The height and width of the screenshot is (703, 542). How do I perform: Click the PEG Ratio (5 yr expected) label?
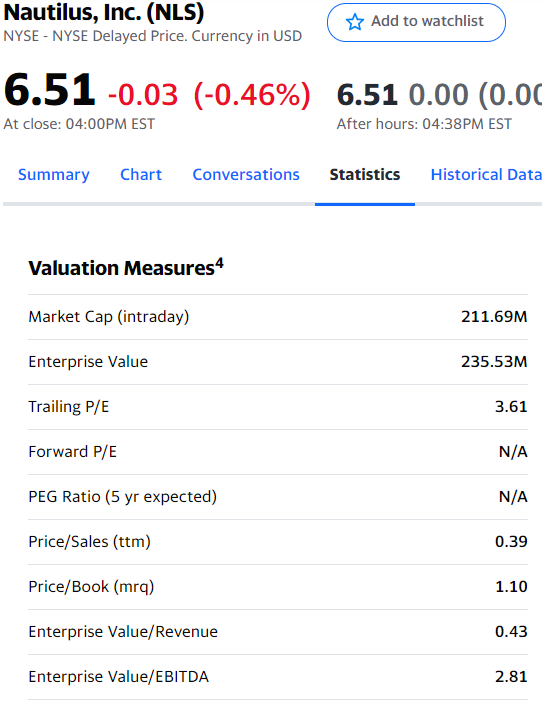tap(122, 497)
